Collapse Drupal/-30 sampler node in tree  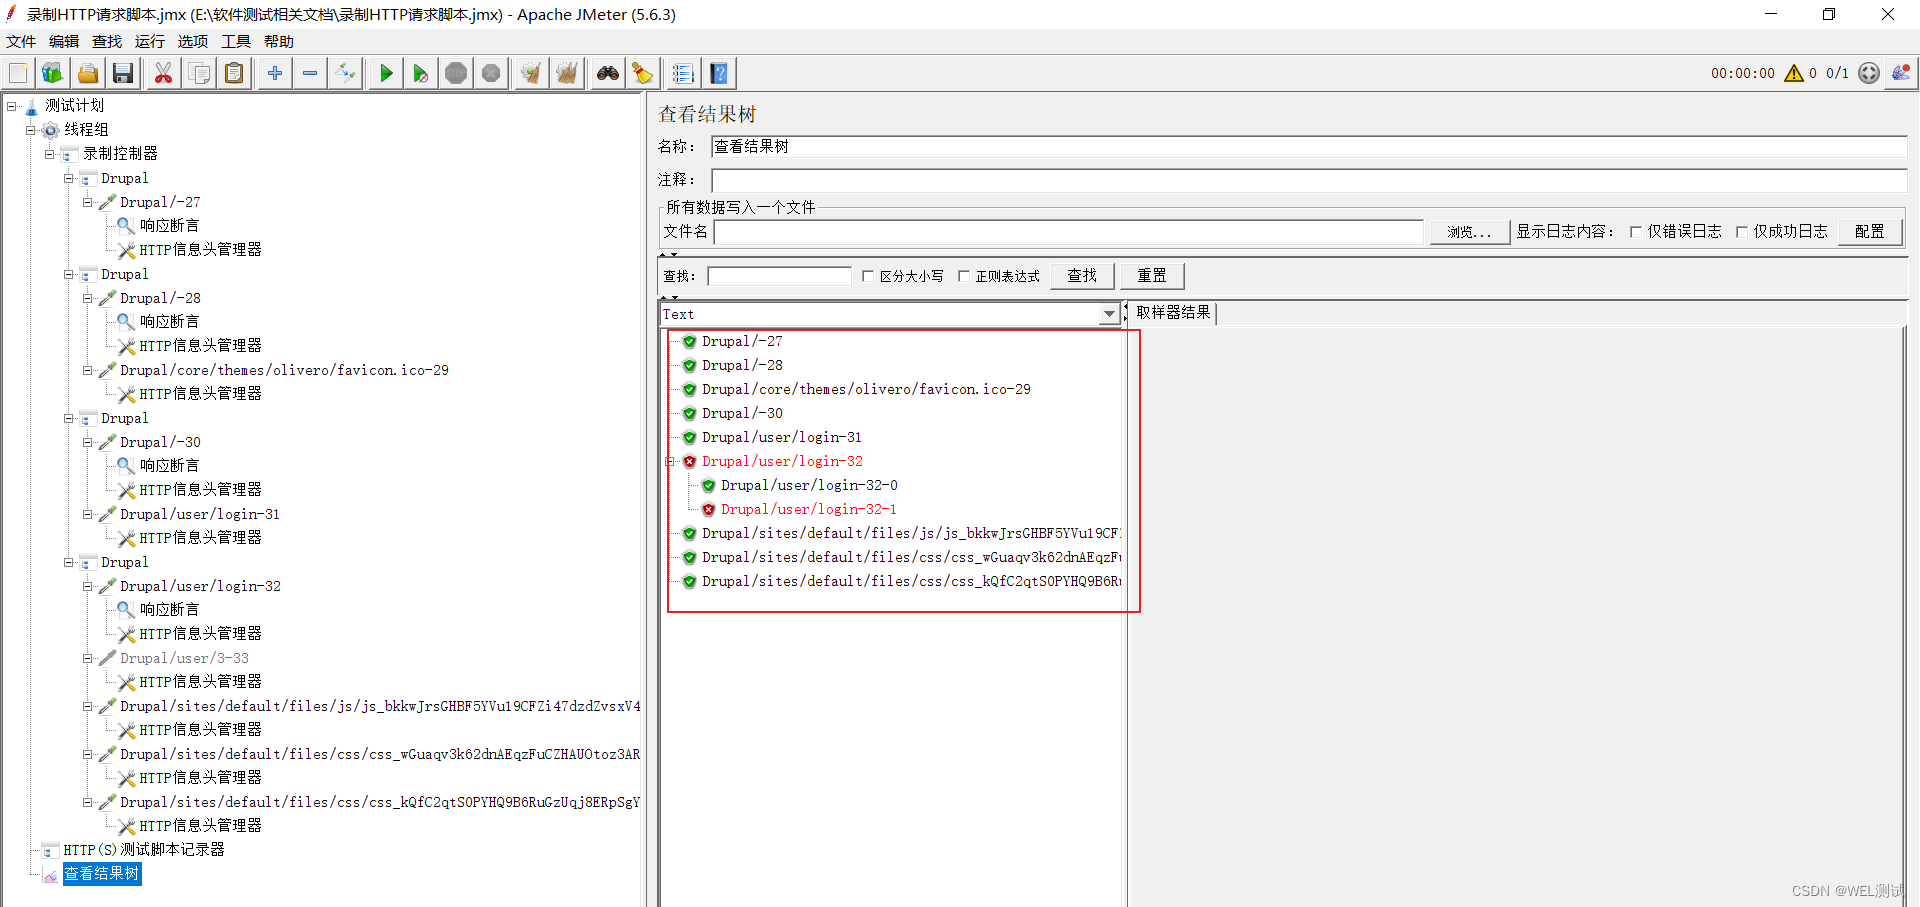pyautogui.click(x=88, y=442)
